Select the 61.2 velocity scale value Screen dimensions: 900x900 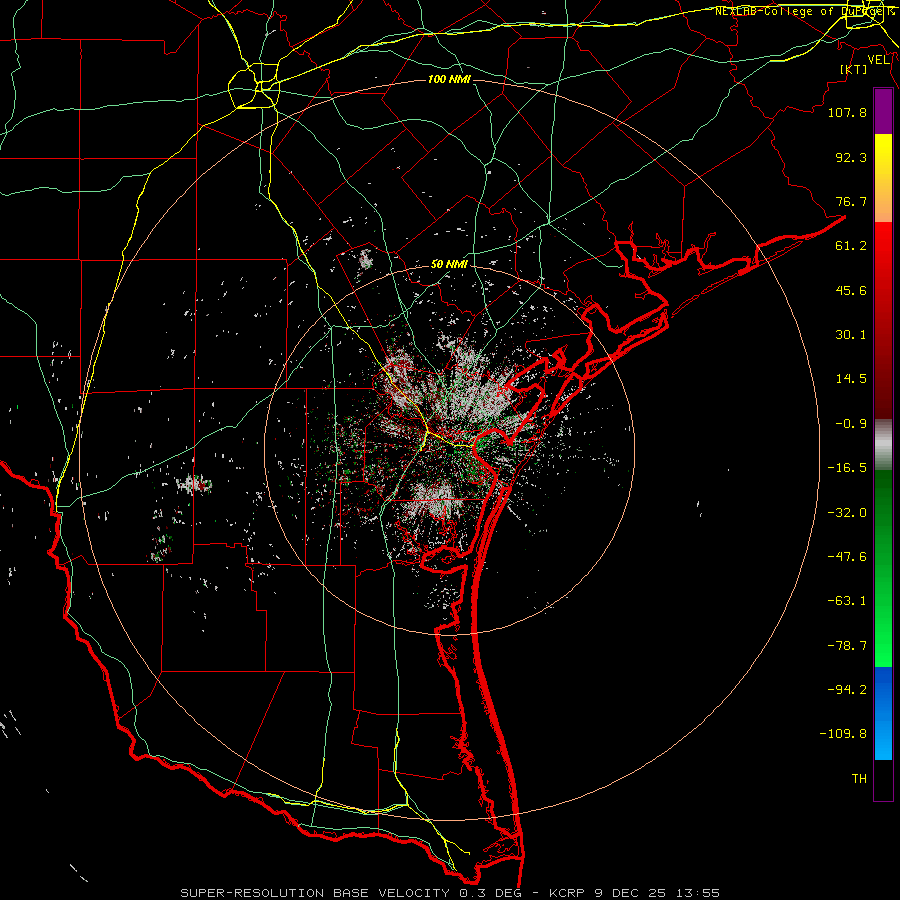click(x=851, y=246)
